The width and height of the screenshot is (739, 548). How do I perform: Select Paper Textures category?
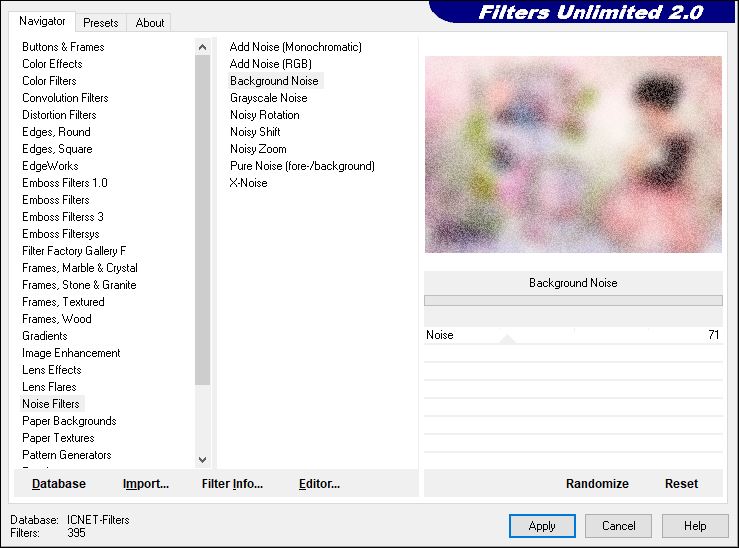58,438
